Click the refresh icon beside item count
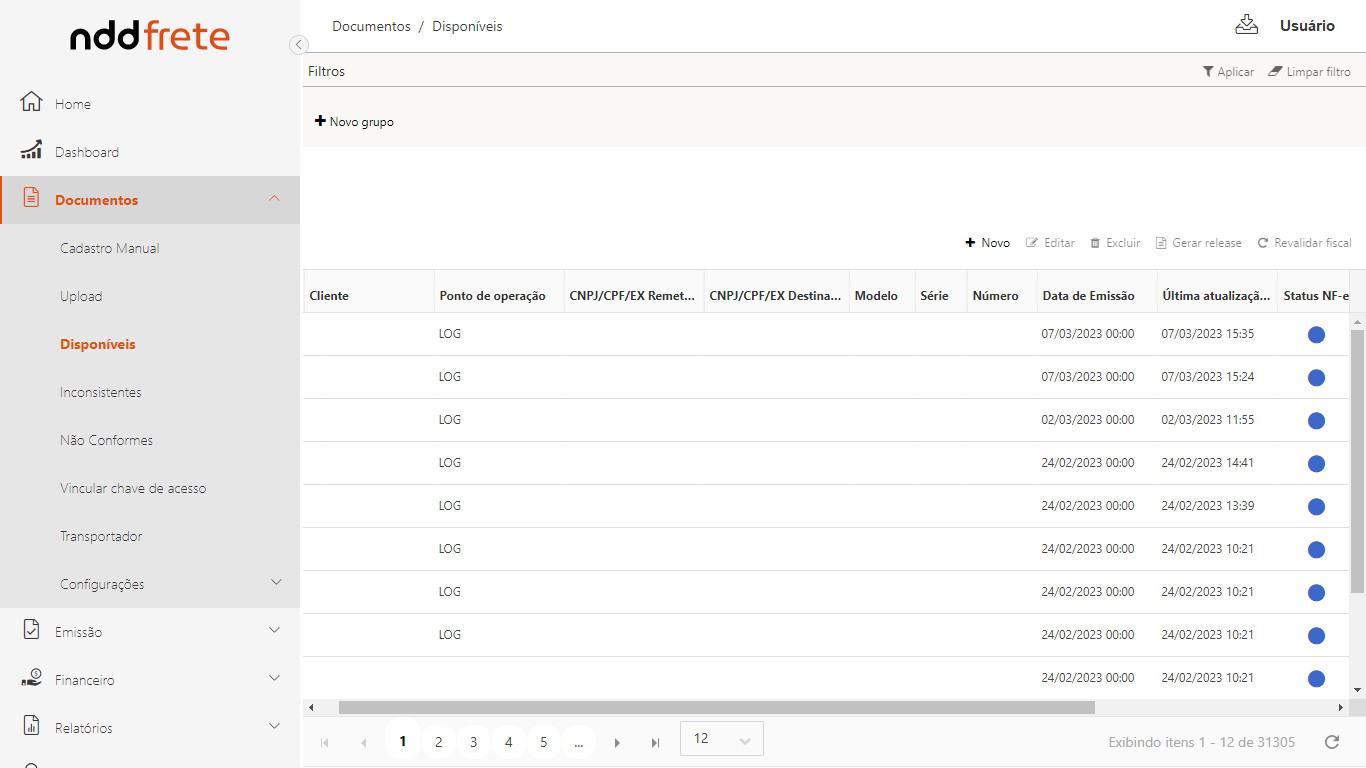The width and height of the screenshot is (1366, 768). tap(1331, 742)
